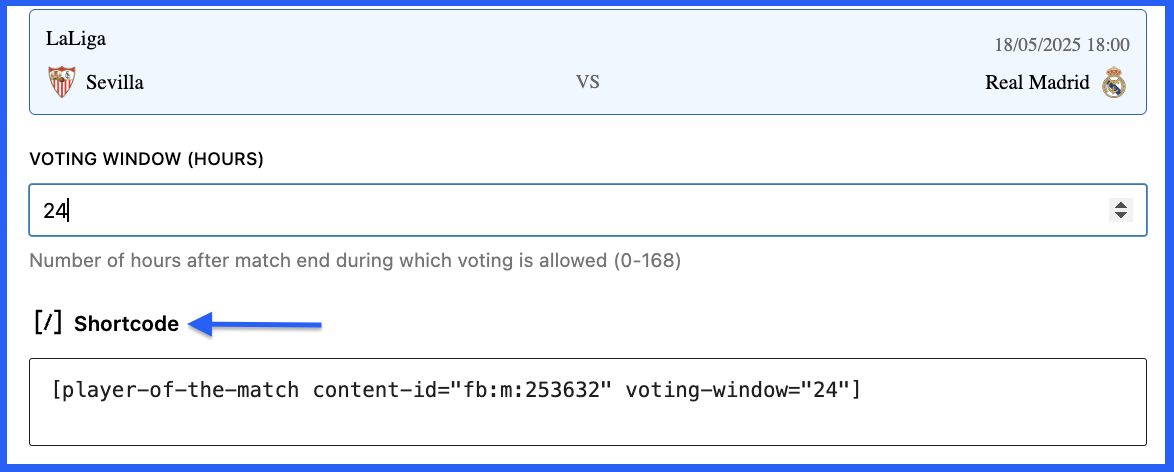Screen dimensions: 1174x472
Task: Click the Sevilla team name
Action: [115, 82]
